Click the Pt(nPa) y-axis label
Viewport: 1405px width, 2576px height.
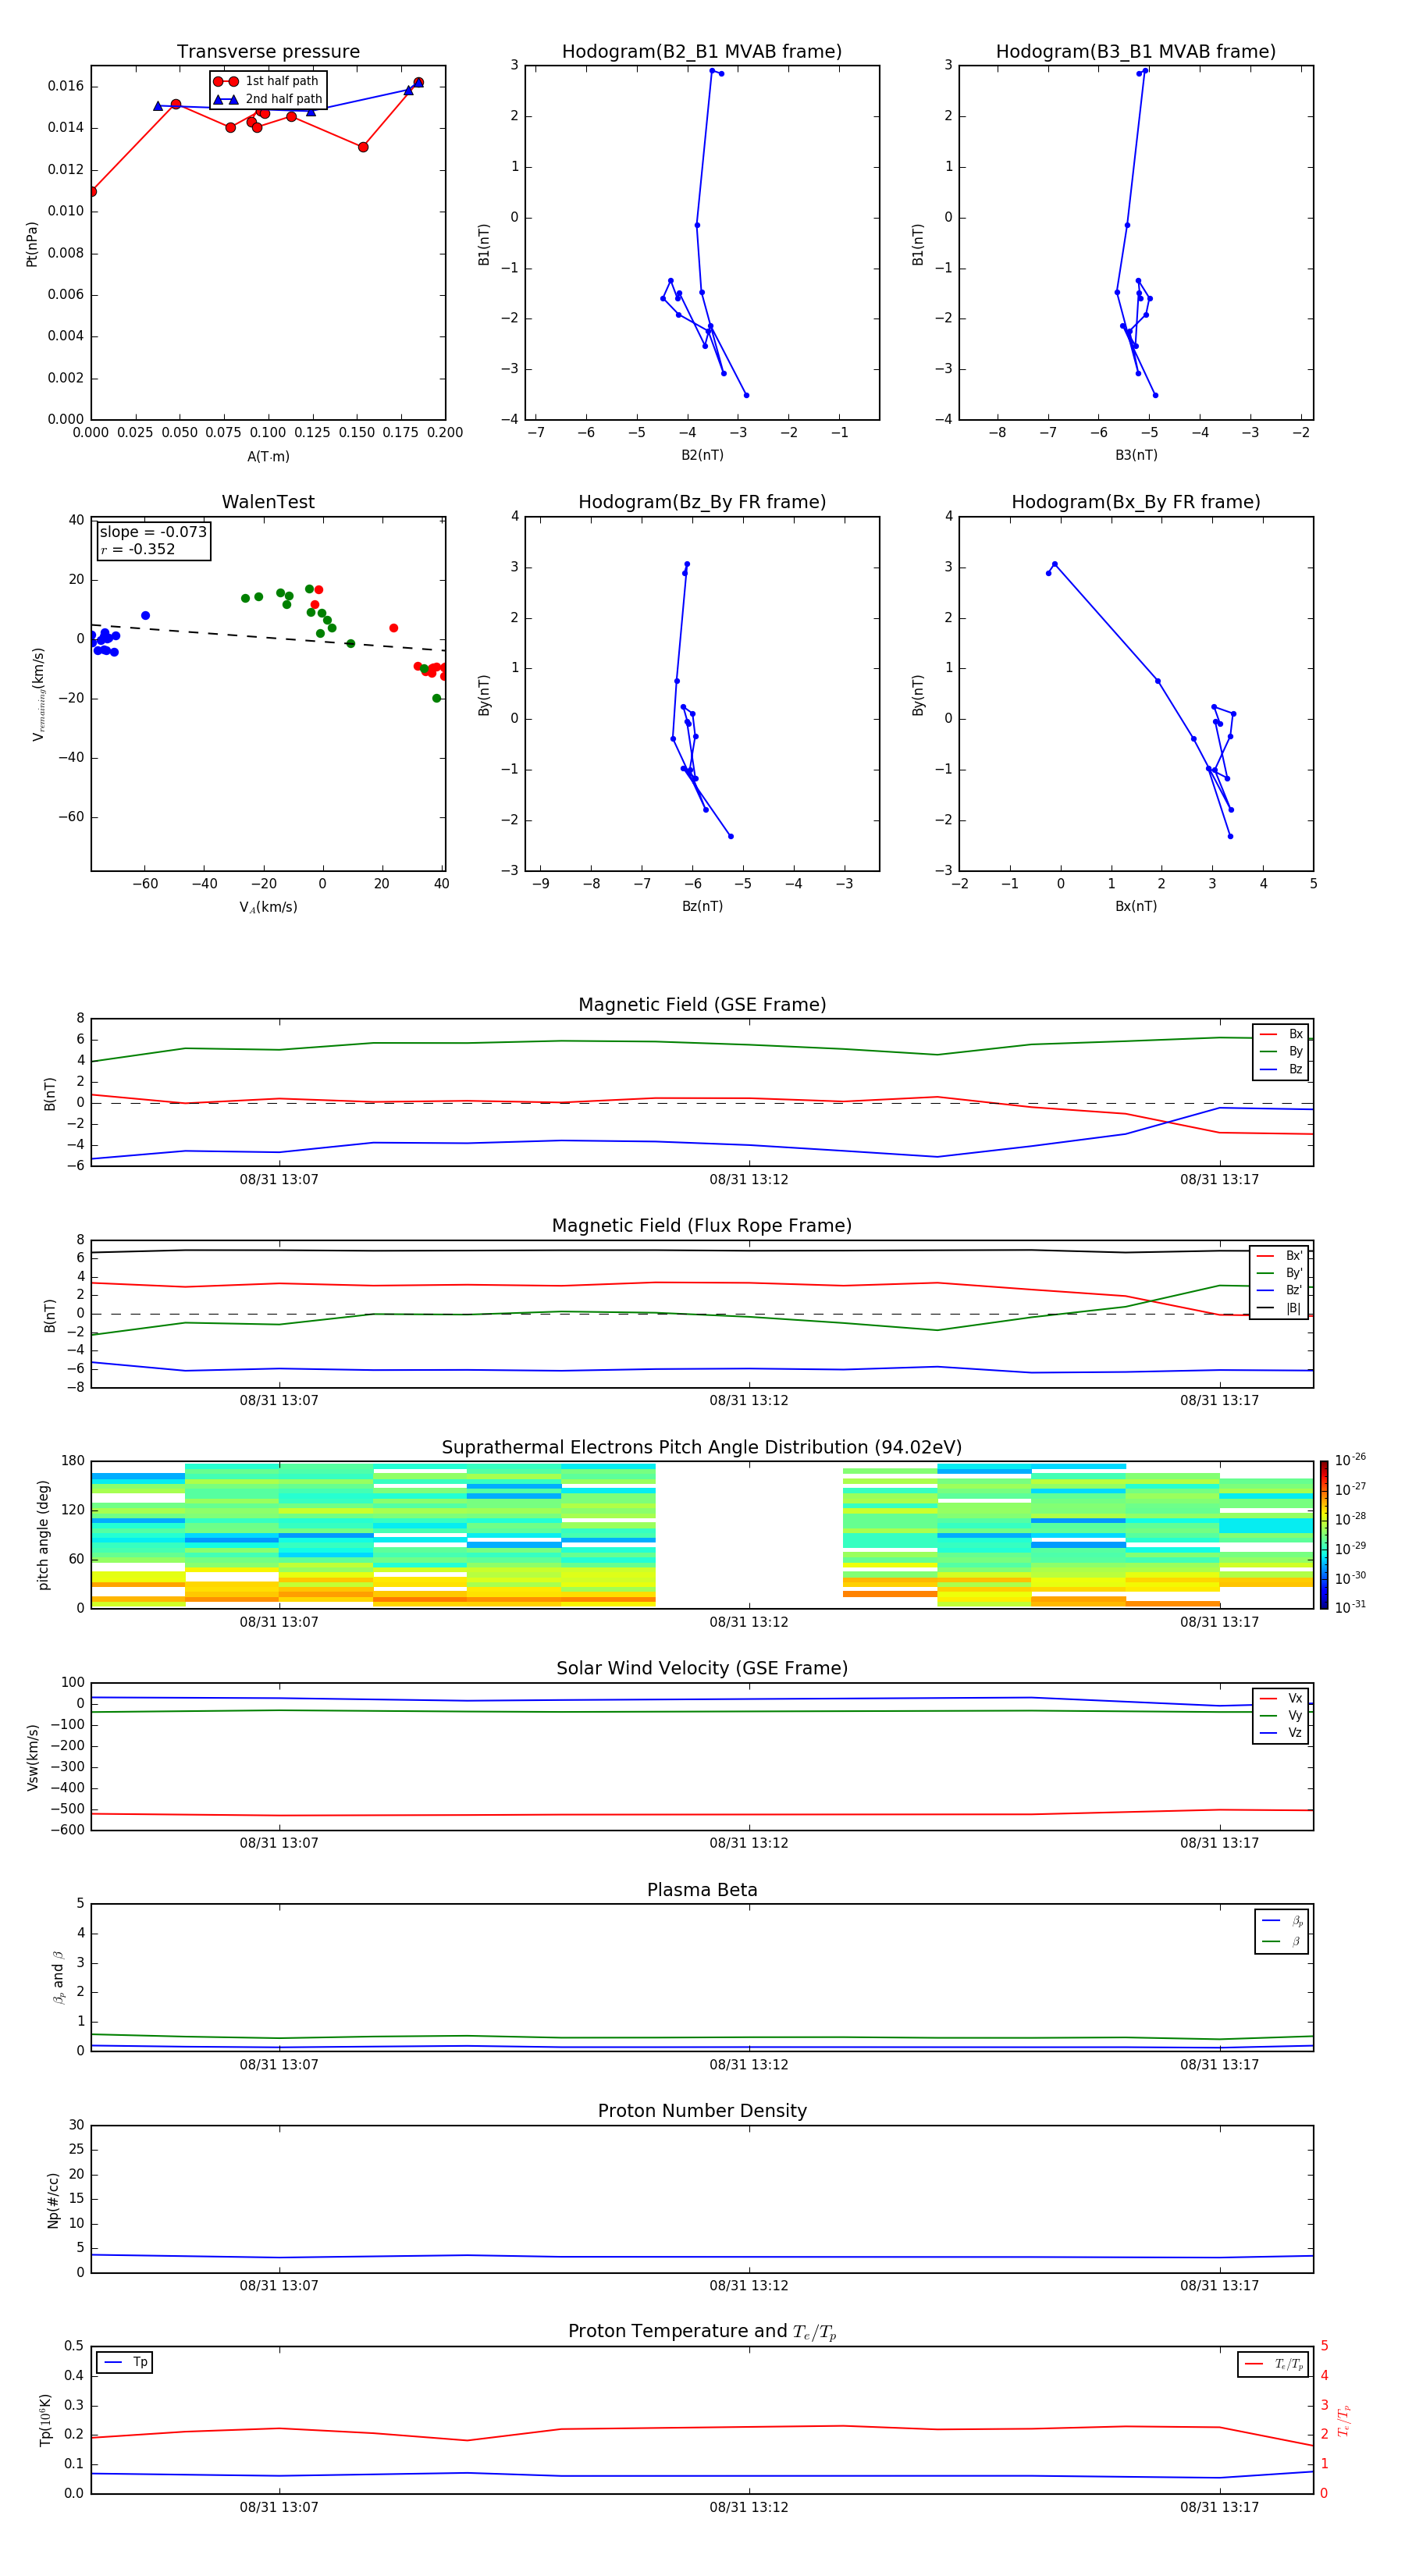point(31,244)
